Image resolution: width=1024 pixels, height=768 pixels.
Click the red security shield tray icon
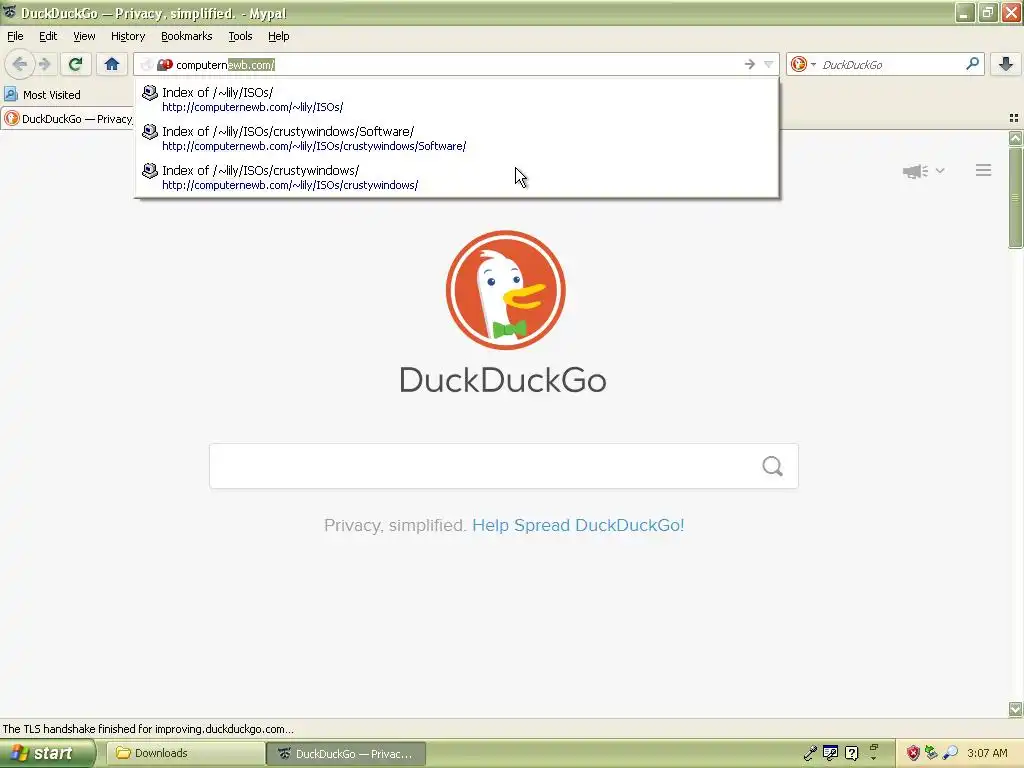coord(913,754)
